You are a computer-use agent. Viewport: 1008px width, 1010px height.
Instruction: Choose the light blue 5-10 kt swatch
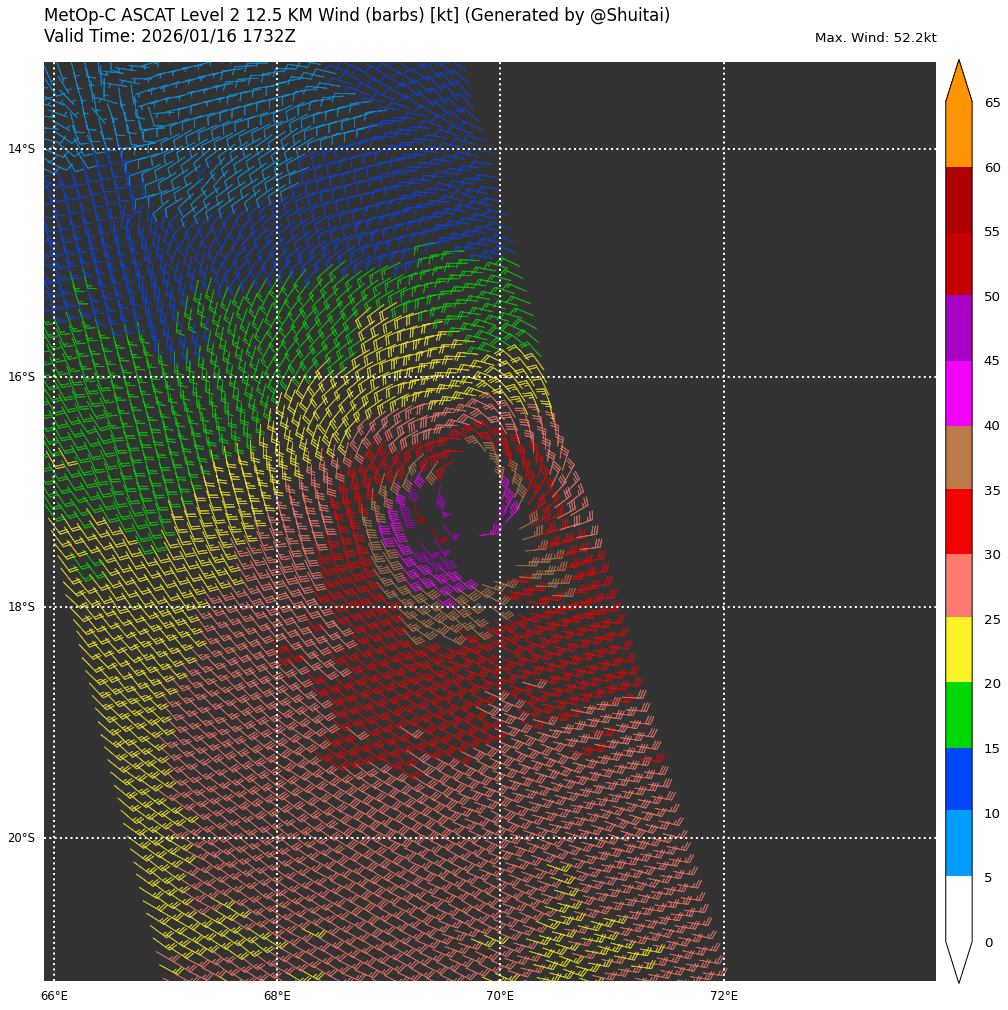pos(958,843)
